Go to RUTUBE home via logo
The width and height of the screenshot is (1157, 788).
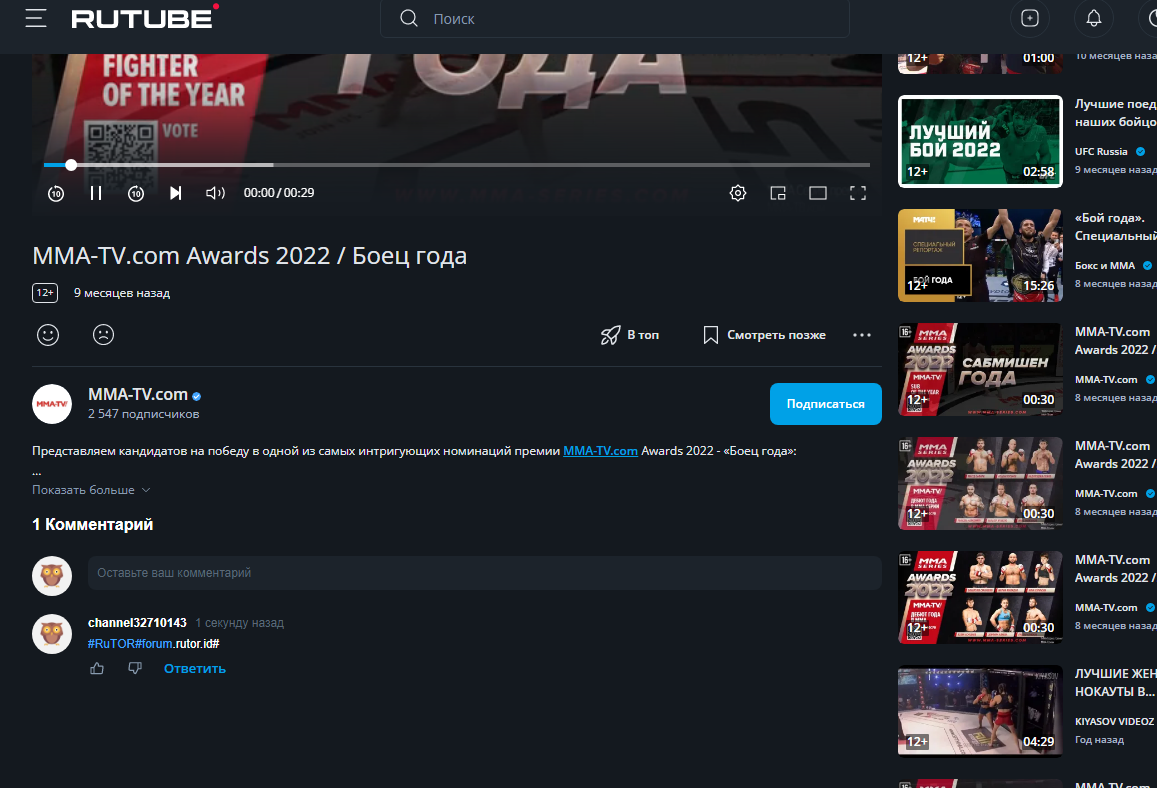click(145, 18)
